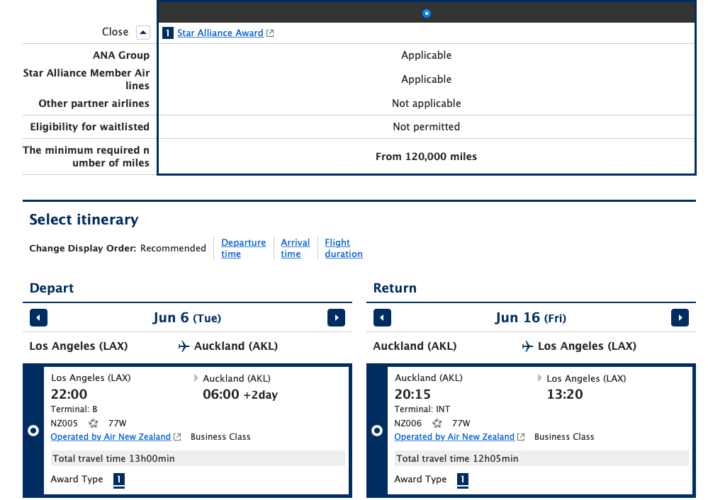Open Operated by Air New Zealand link for NZ005
The image size is (708, 500).
[x=111, y=437]
